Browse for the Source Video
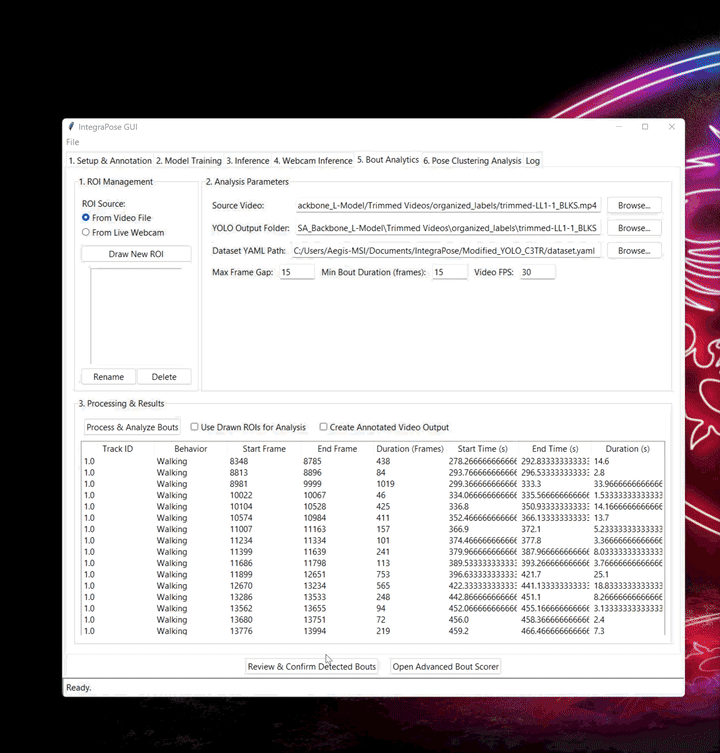The image size is (720, 753). coord(634,205)
